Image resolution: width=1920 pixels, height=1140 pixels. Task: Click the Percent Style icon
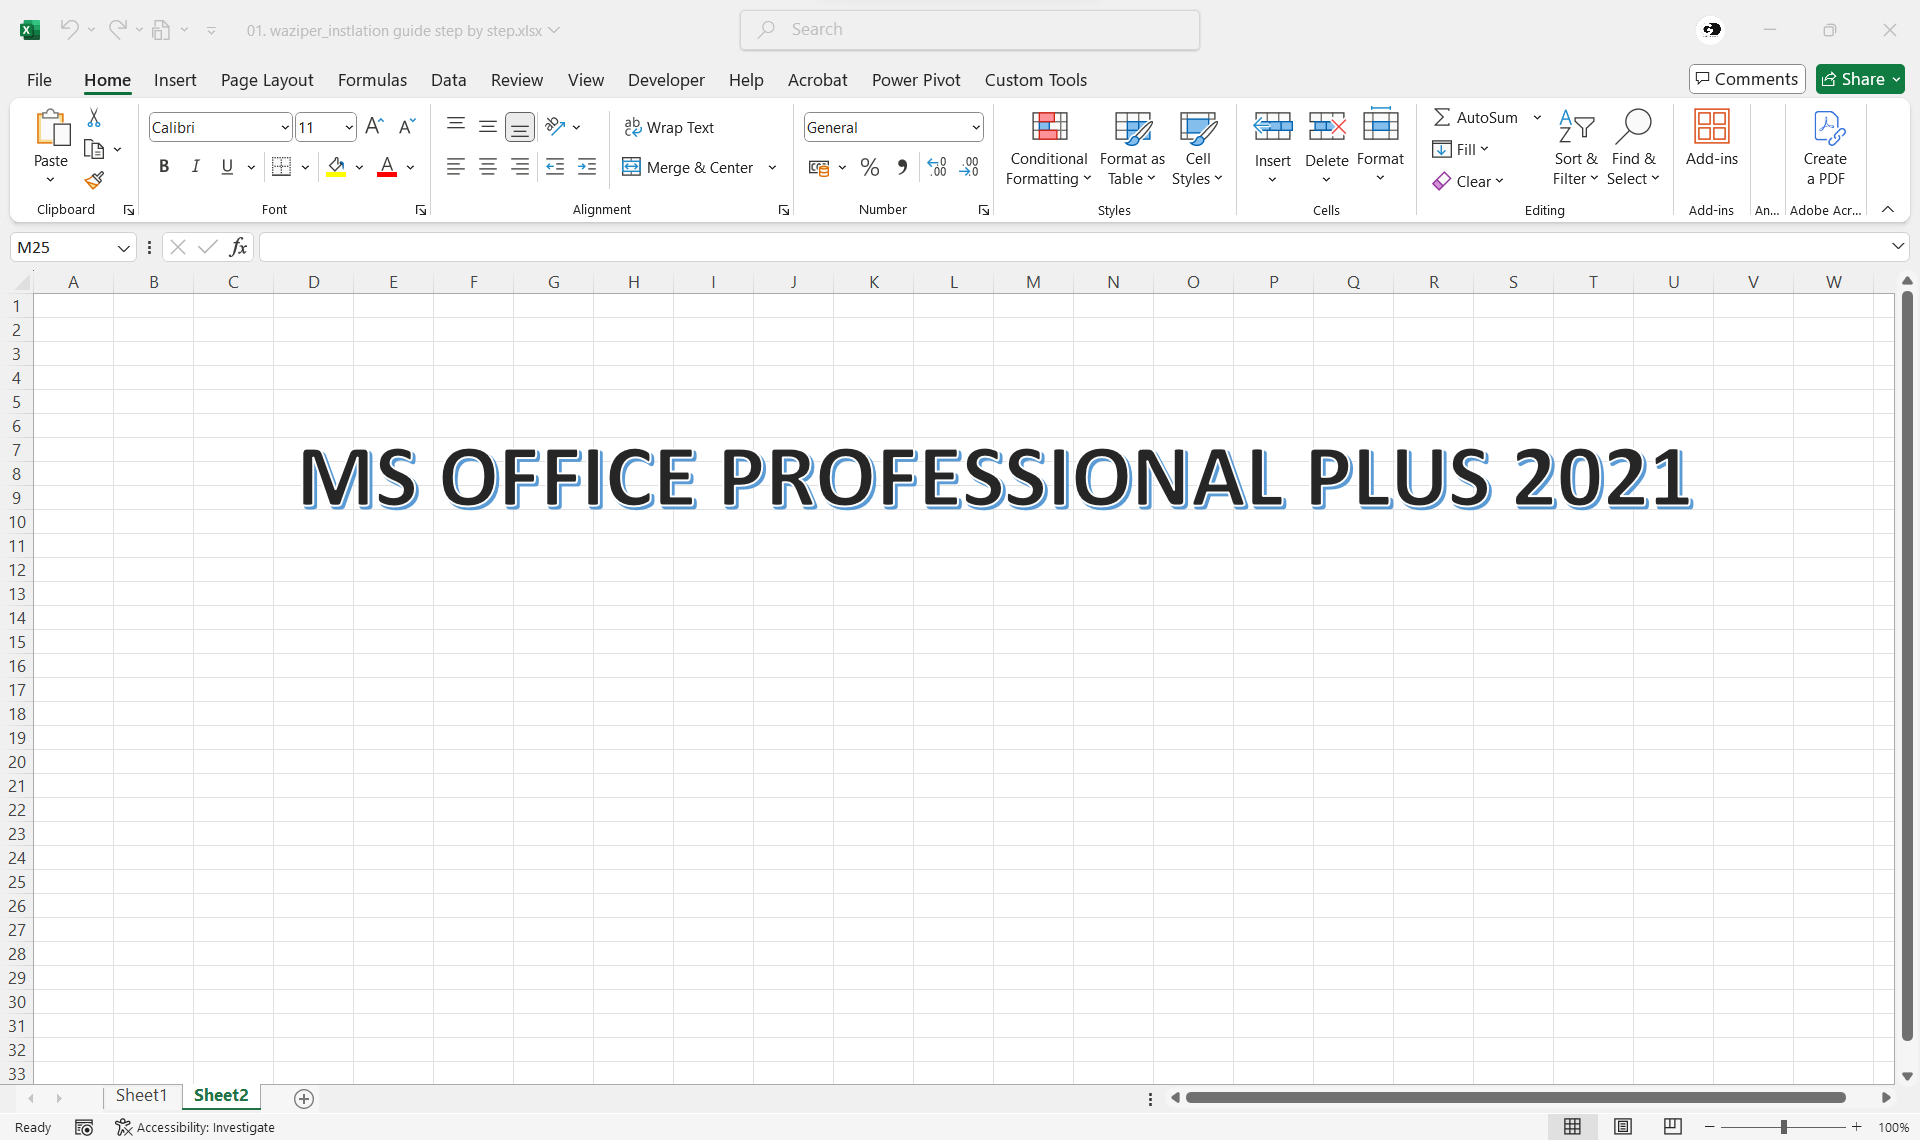click(x=870, y=167)
